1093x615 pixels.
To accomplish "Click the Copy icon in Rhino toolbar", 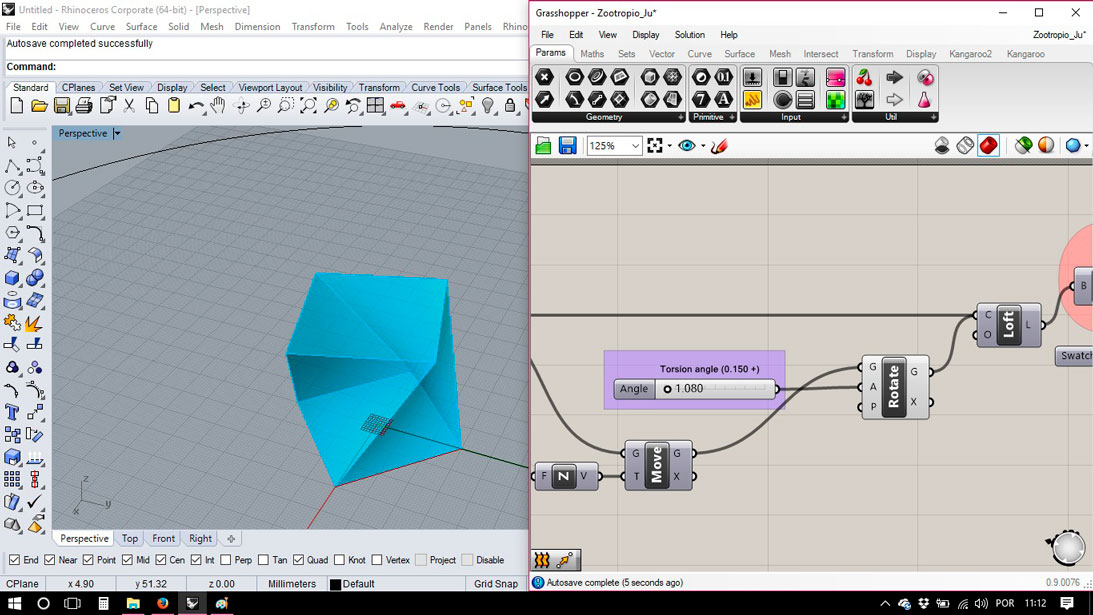I will pos(151,106).
